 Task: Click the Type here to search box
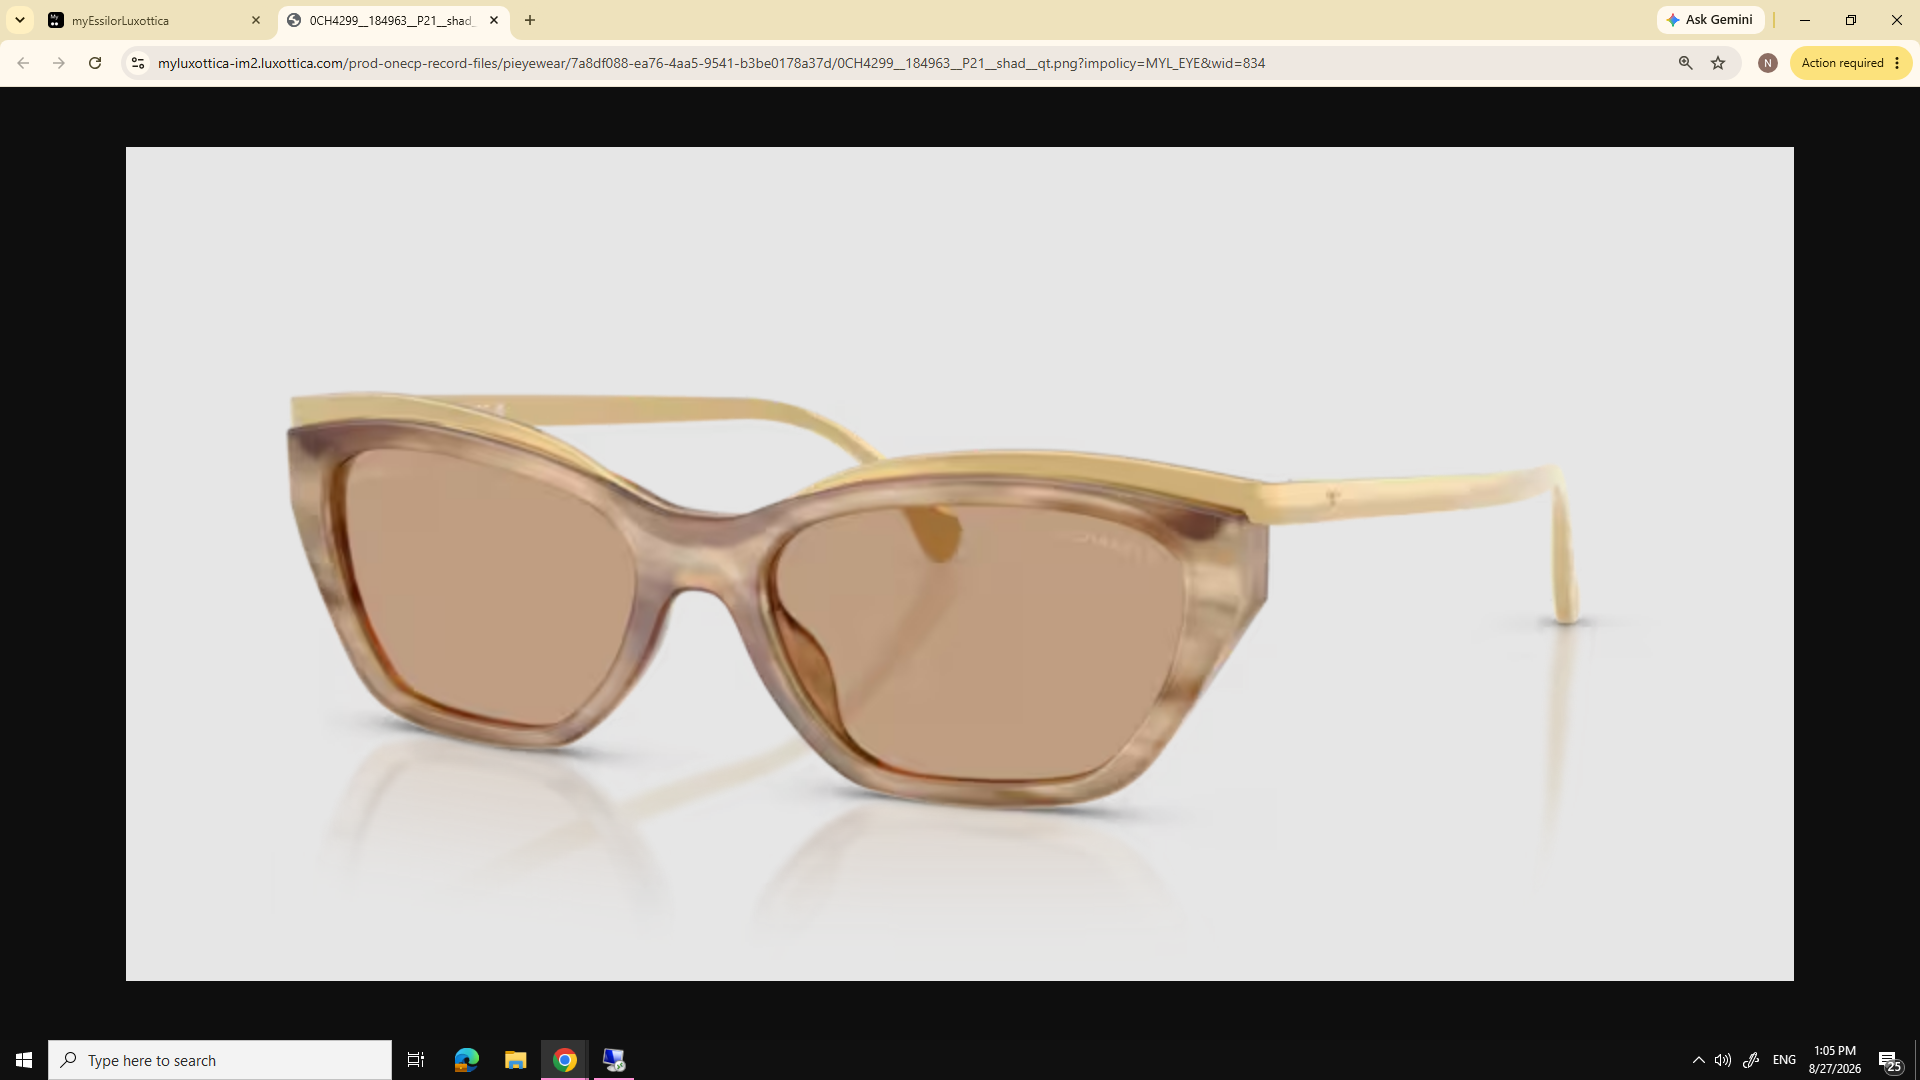(220, 1060)
